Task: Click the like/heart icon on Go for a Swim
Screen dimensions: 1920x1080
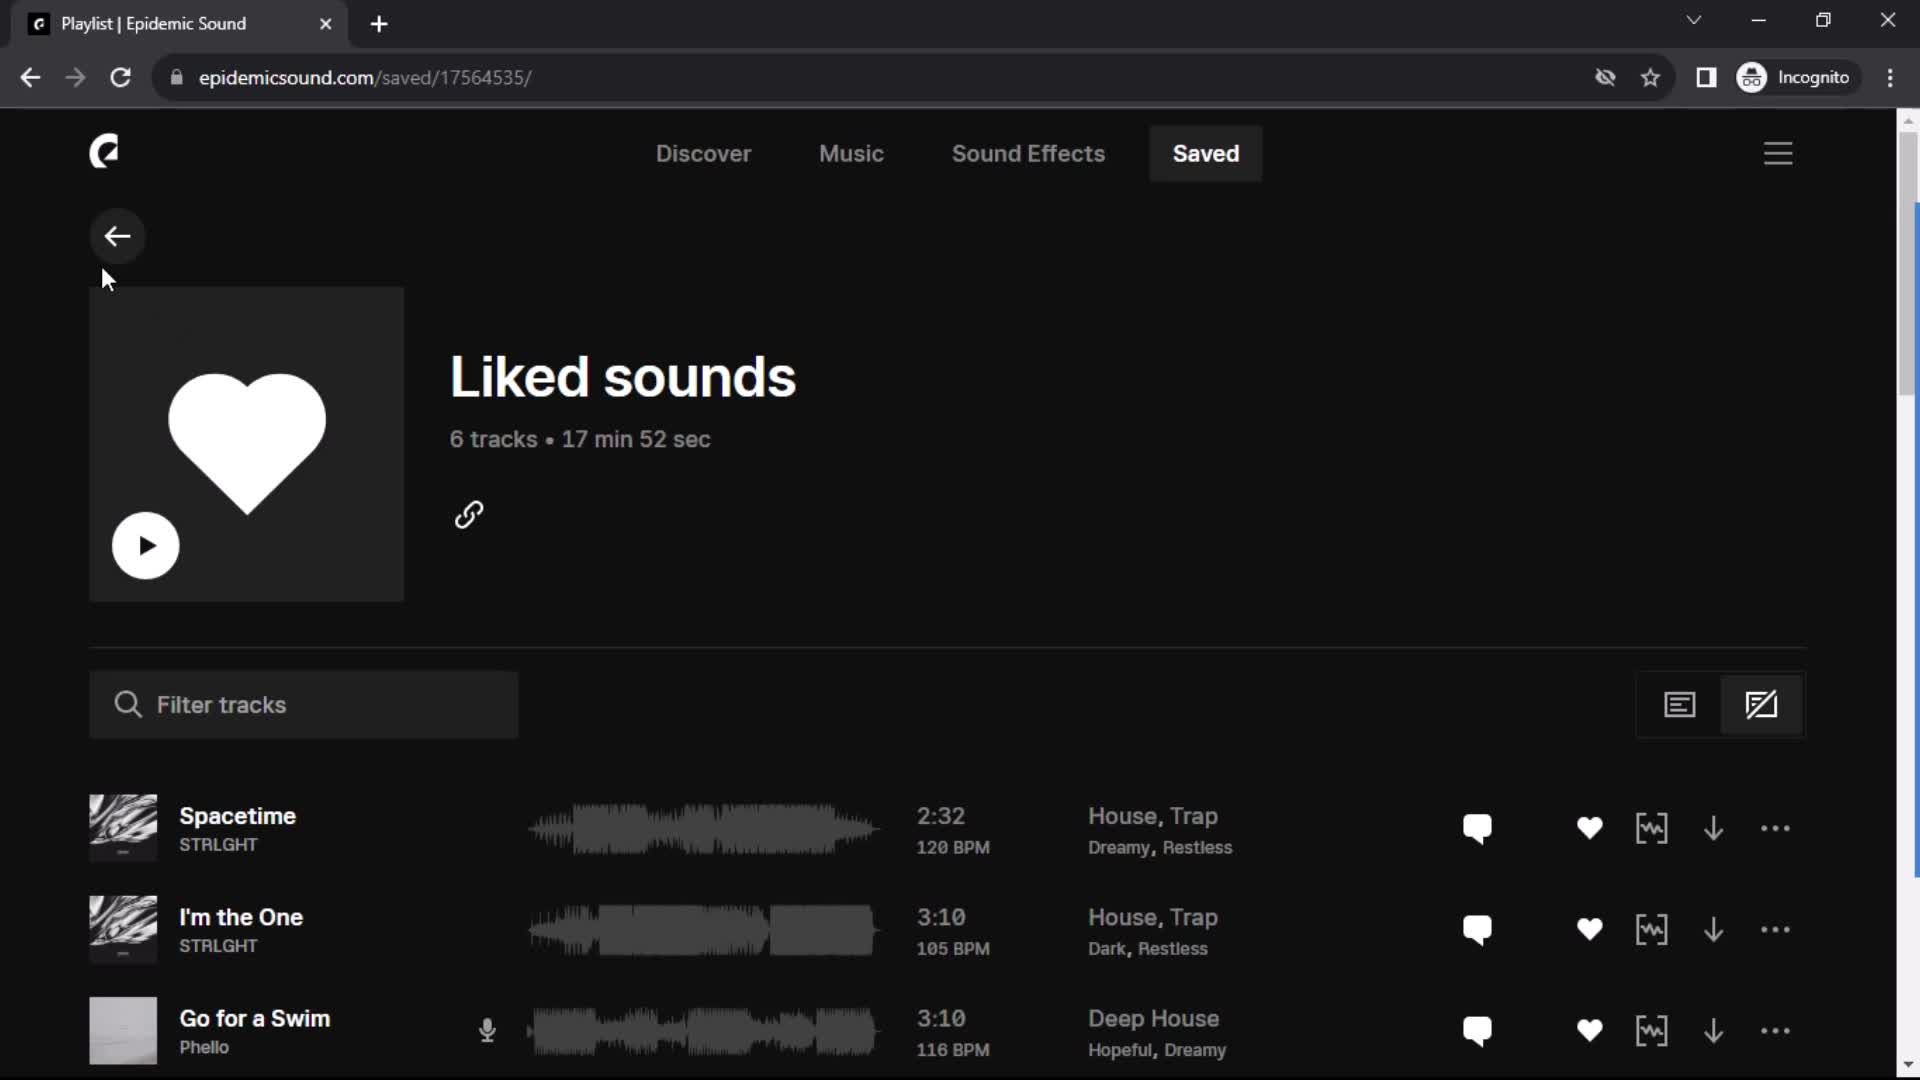Action: click(x=1588, y=1031)
